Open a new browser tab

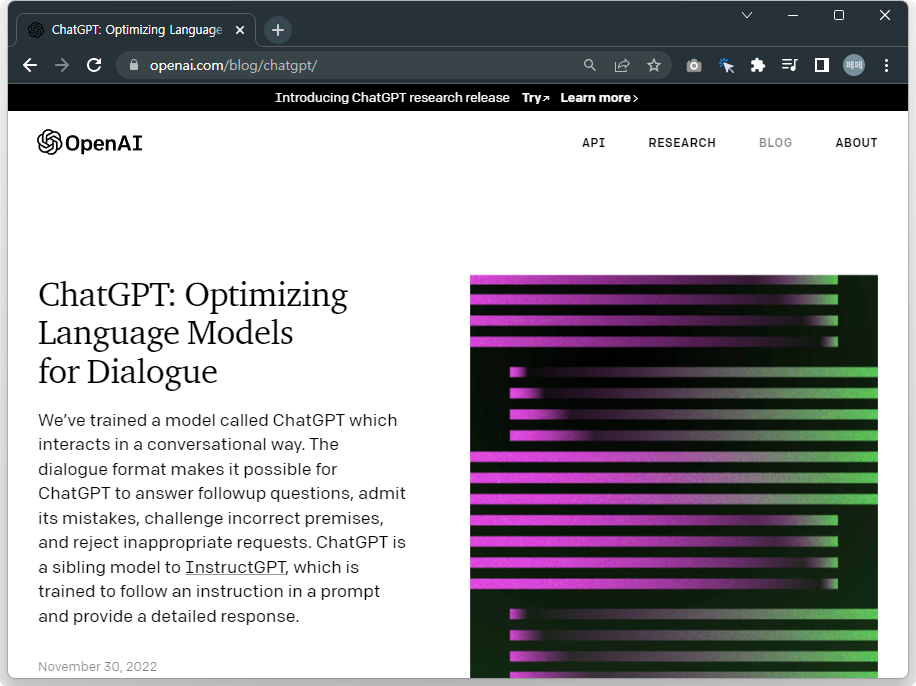click(277, 30)
